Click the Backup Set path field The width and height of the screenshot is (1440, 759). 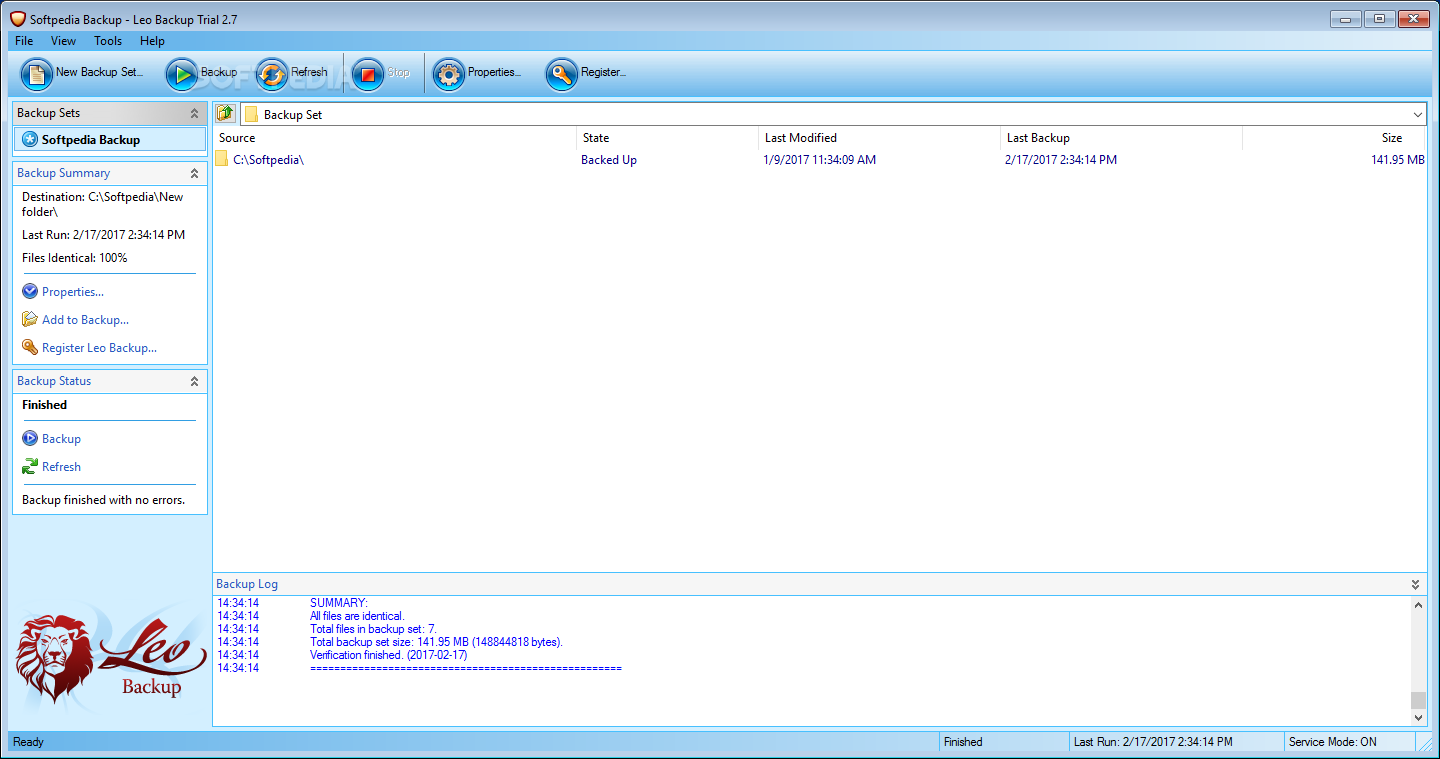coord(833,114)
